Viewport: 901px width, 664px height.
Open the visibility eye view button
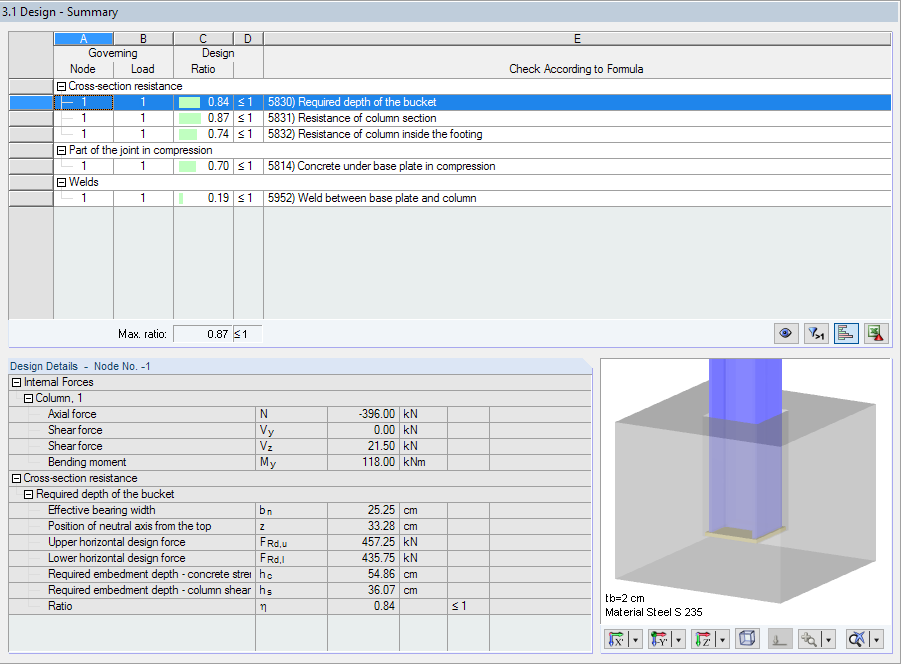point(786,333)
